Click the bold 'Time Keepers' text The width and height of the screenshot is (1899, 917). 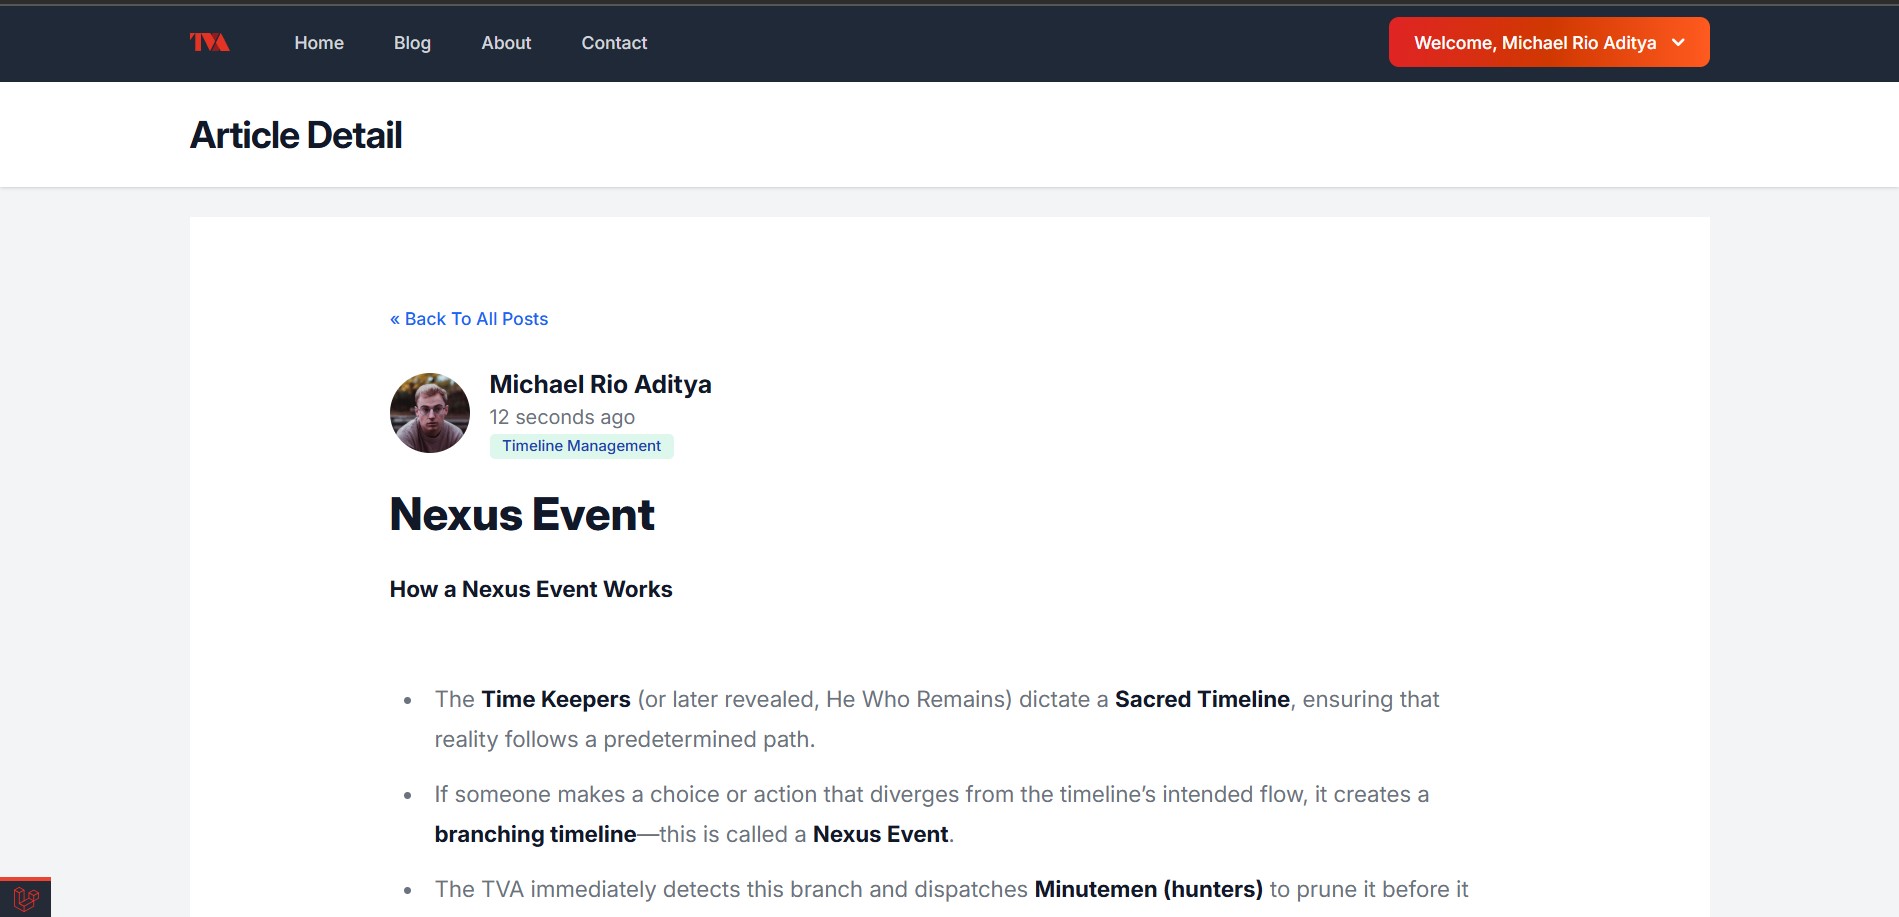tap(556, 699)
